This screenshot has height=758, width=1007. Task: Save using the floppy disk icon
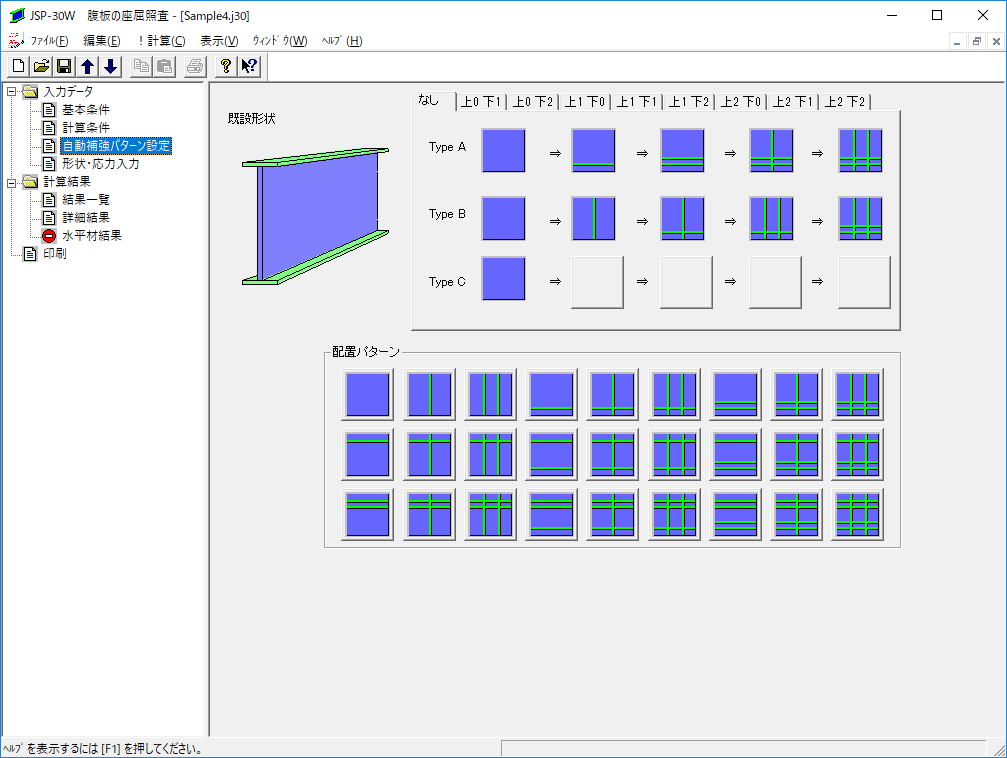tap(64, 66)
